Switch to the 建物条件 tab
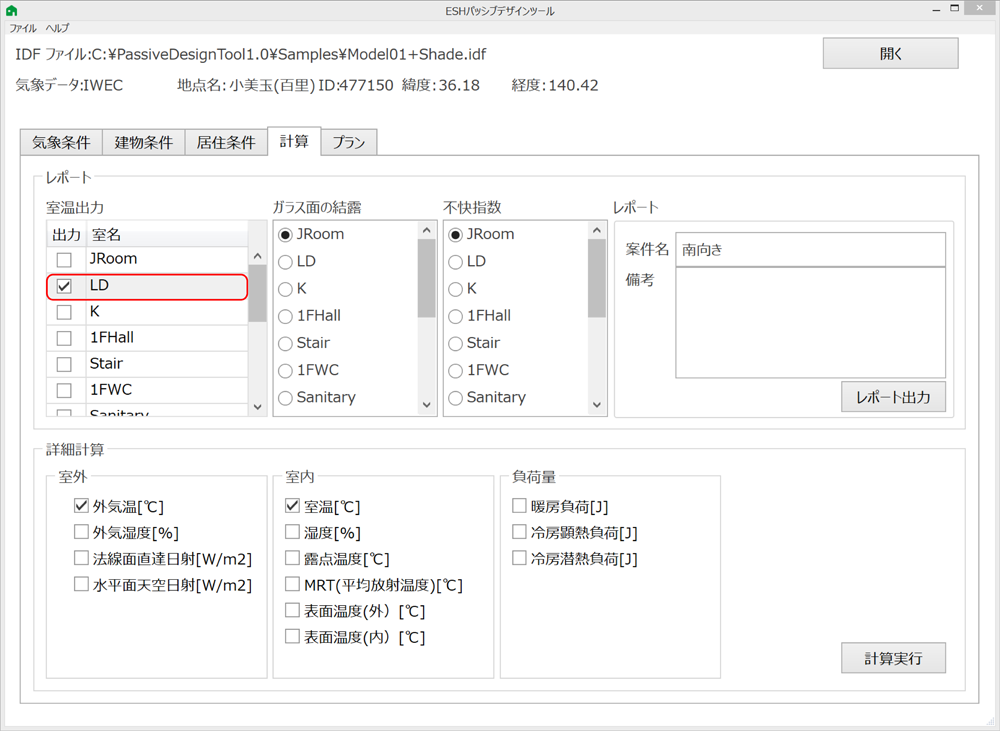 click(x=143, y=142)
